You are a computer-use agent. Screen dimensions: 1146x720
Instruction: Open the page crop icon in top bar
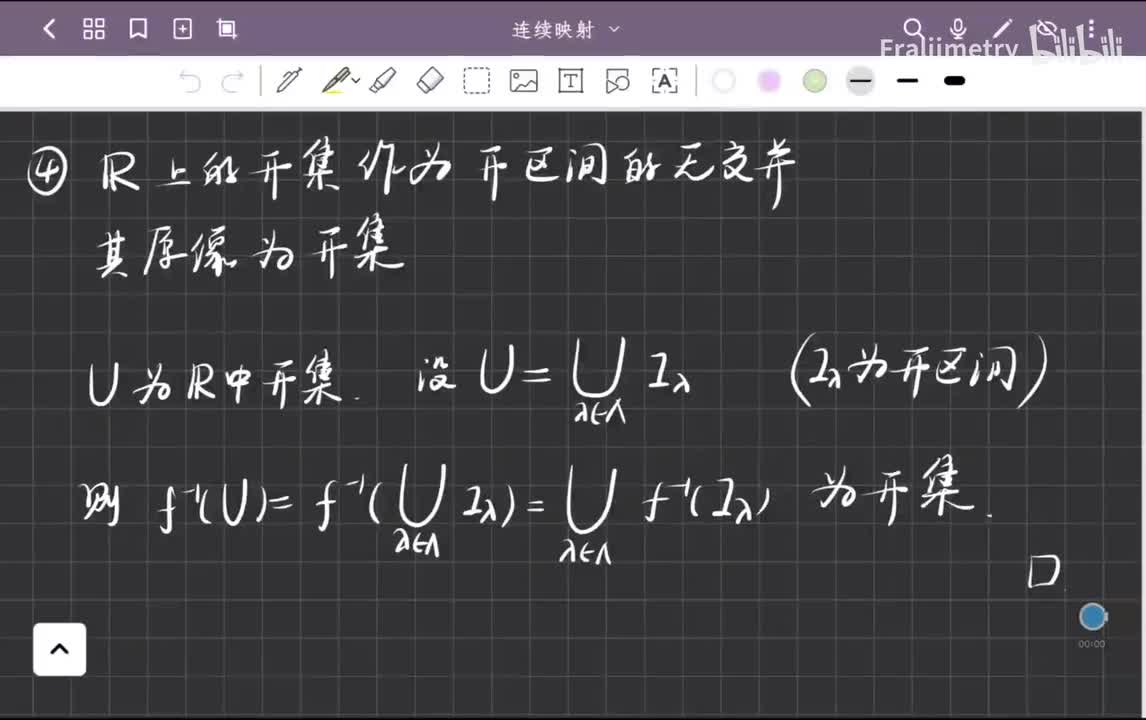[227, 29]
